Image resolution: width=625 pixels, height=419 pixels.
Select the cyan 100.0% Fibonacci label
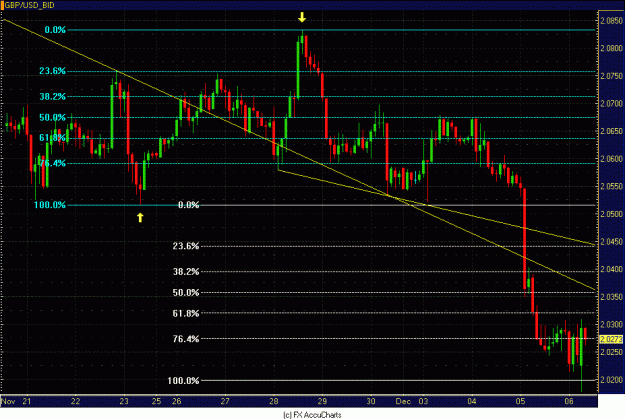(x=50, y=205)
